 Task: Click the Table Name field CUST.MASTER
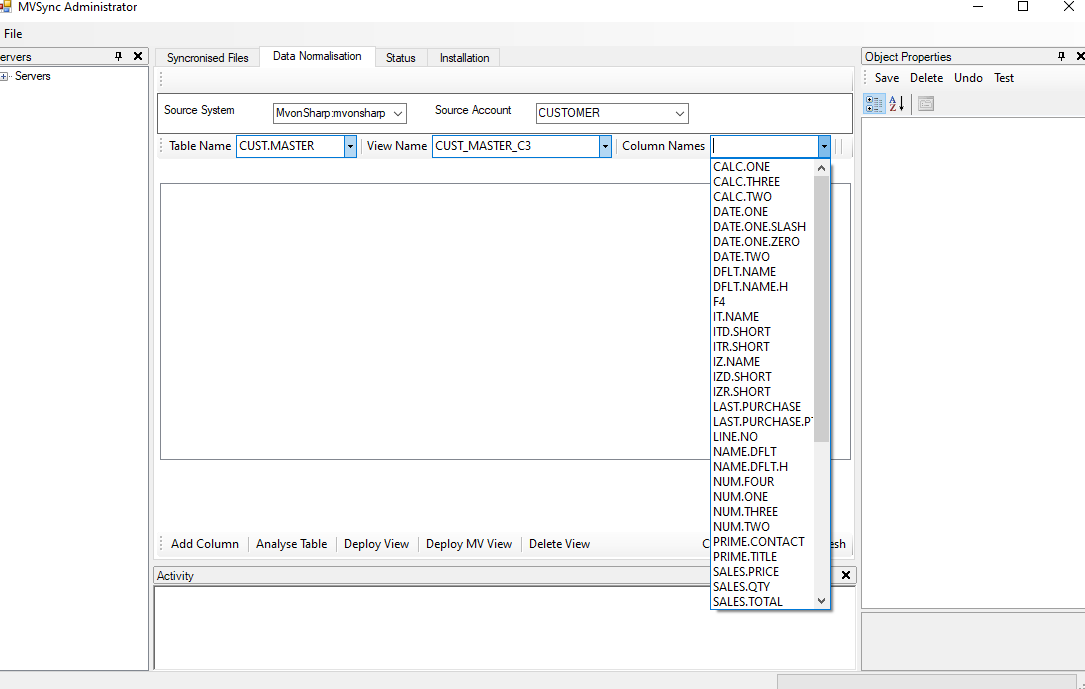(x=291, y=146)
